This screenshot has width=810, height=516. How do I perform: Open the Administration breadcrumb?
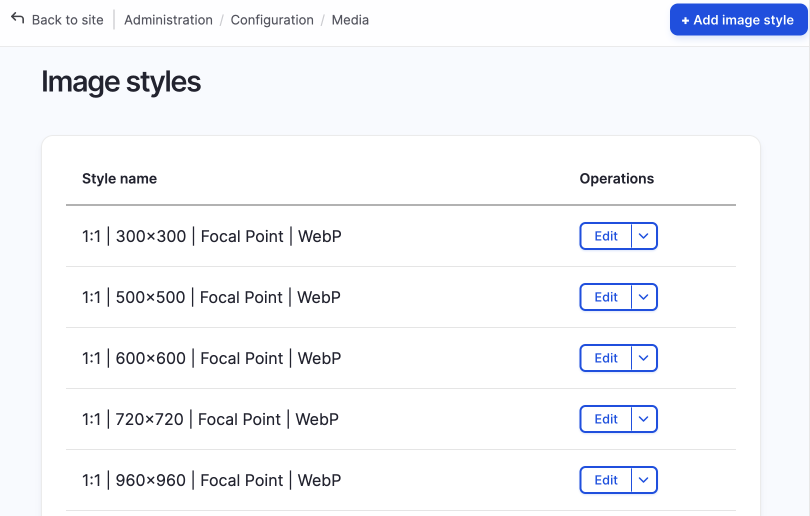(x=168, y=20)
